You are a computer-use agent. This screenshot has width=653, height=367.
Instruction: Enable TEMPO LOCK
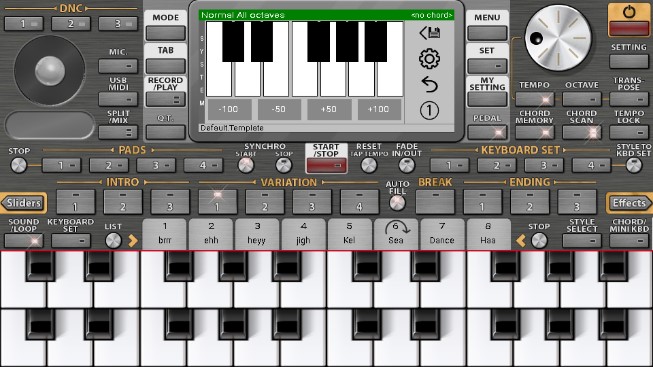629,132
